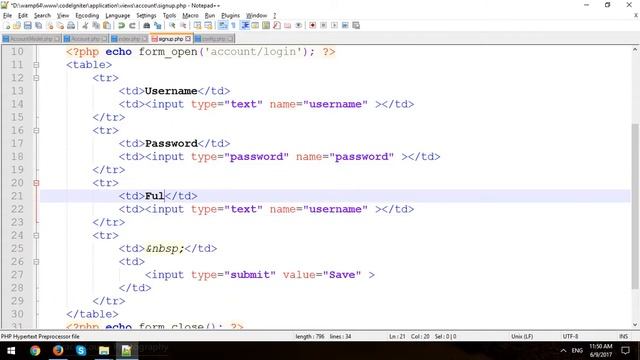Switch to the config.php tab
This screenshot has width=640, height=360.
coord(214,39)
